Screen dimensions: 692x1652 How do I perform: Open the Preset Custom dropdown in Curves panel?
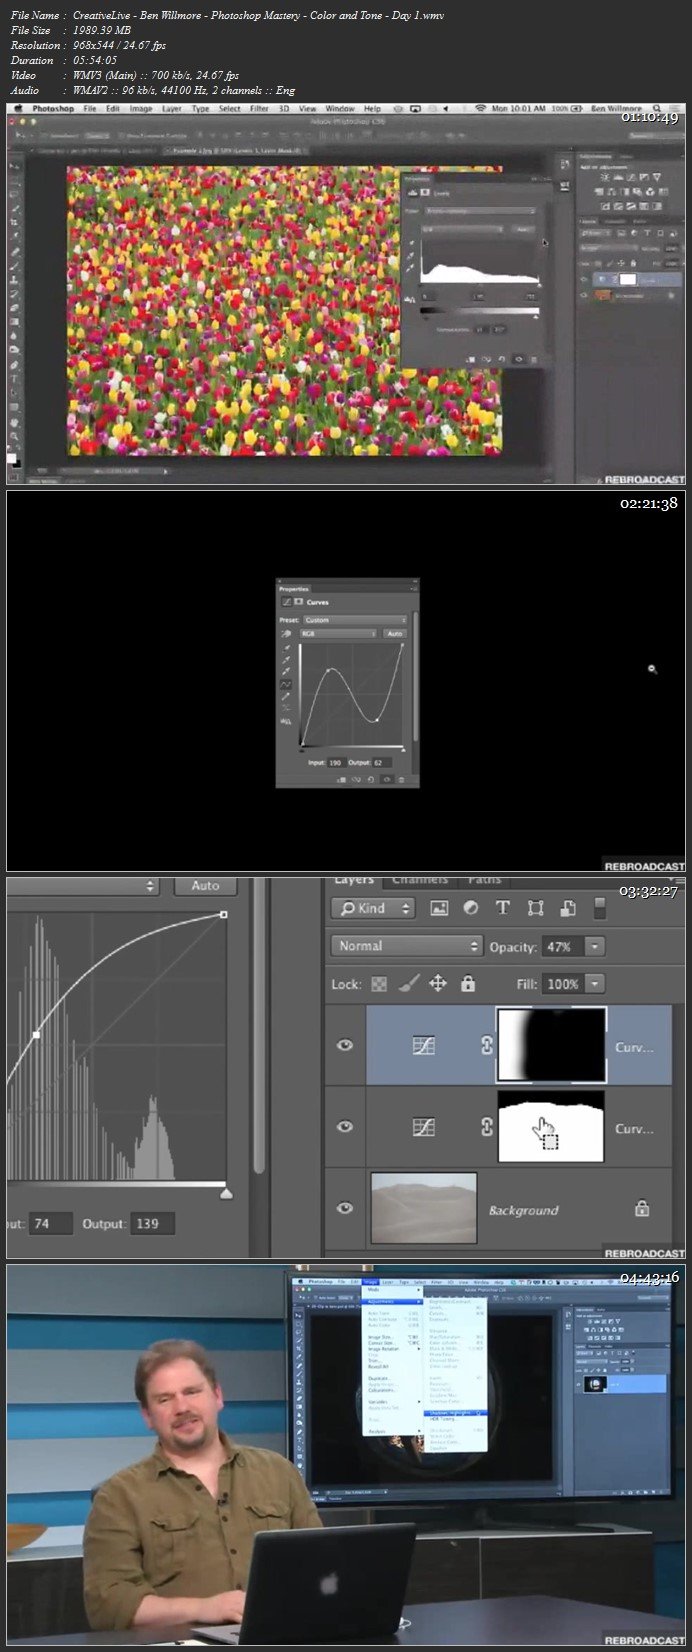355,620
